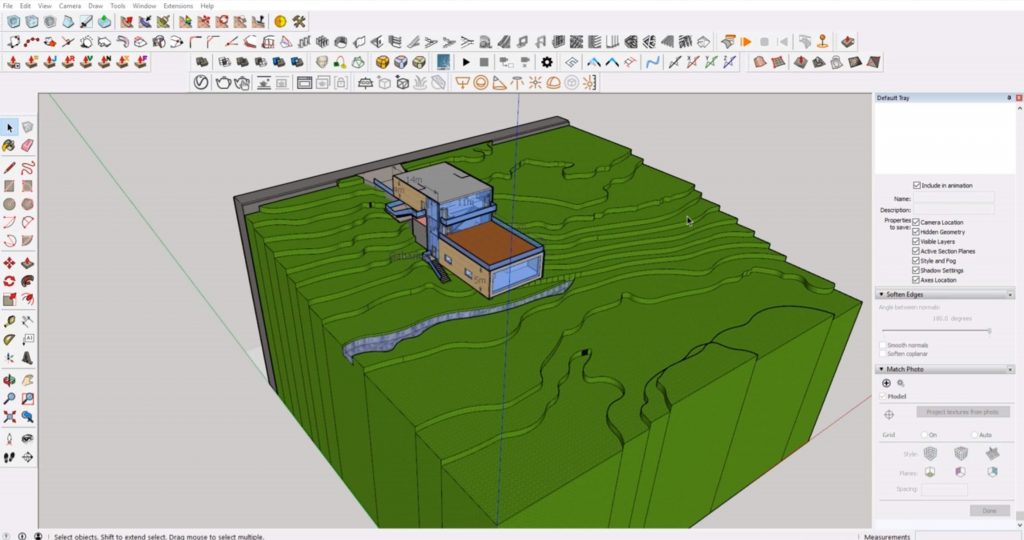Click the Add Scene plus icon in Match Photo
The image size is (1024, 540).
pyautogui.click(x=886, y=383)
